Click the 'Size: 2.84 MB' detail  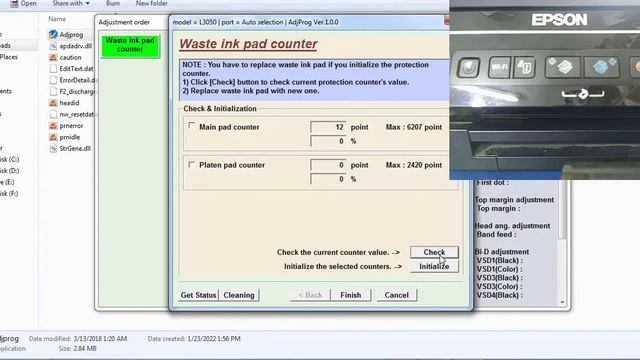tap(77, 349)
